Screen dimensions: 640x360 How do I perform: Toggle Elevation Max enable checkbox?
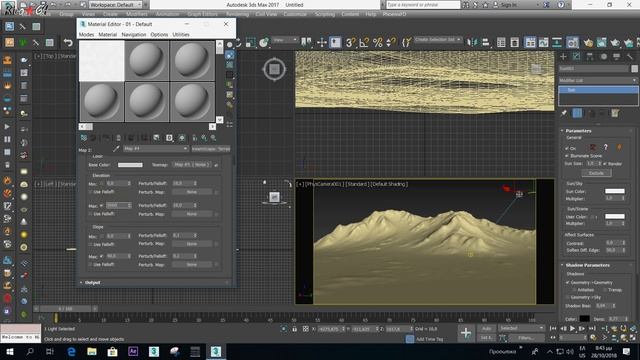pyautogui.click(x=102, y=205)
